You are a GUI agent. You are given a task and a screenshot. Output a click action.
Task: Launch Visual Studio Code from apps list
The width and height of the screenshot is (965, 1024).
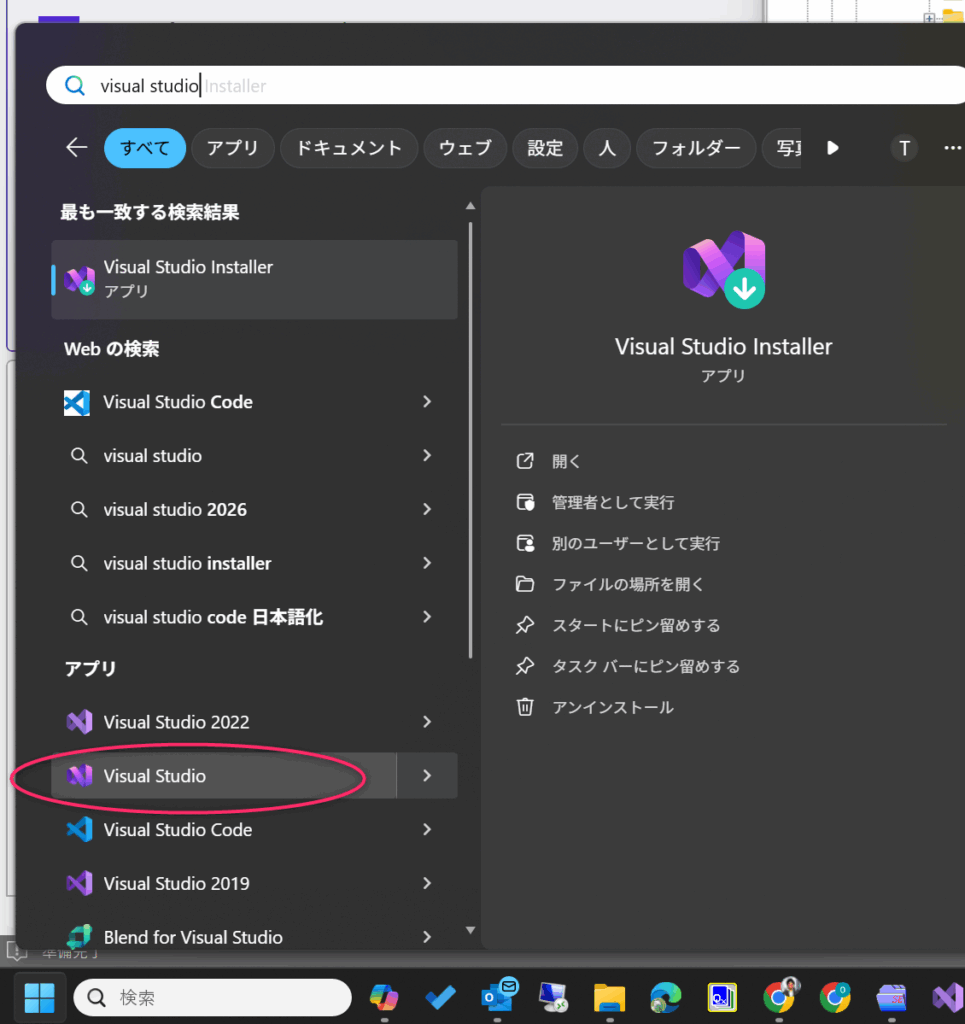point(177,830)
